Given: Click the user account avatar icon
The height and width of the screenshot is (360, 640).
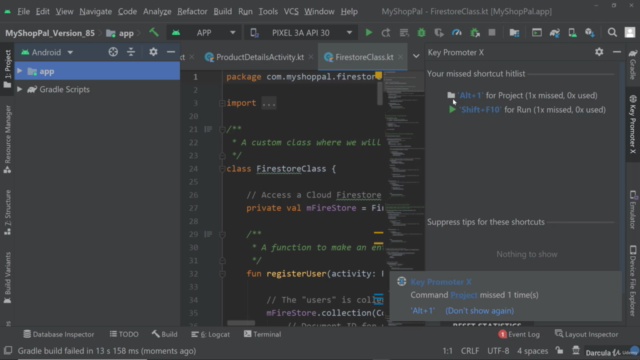Looking at the screenshot, I should tap(630, 33).
